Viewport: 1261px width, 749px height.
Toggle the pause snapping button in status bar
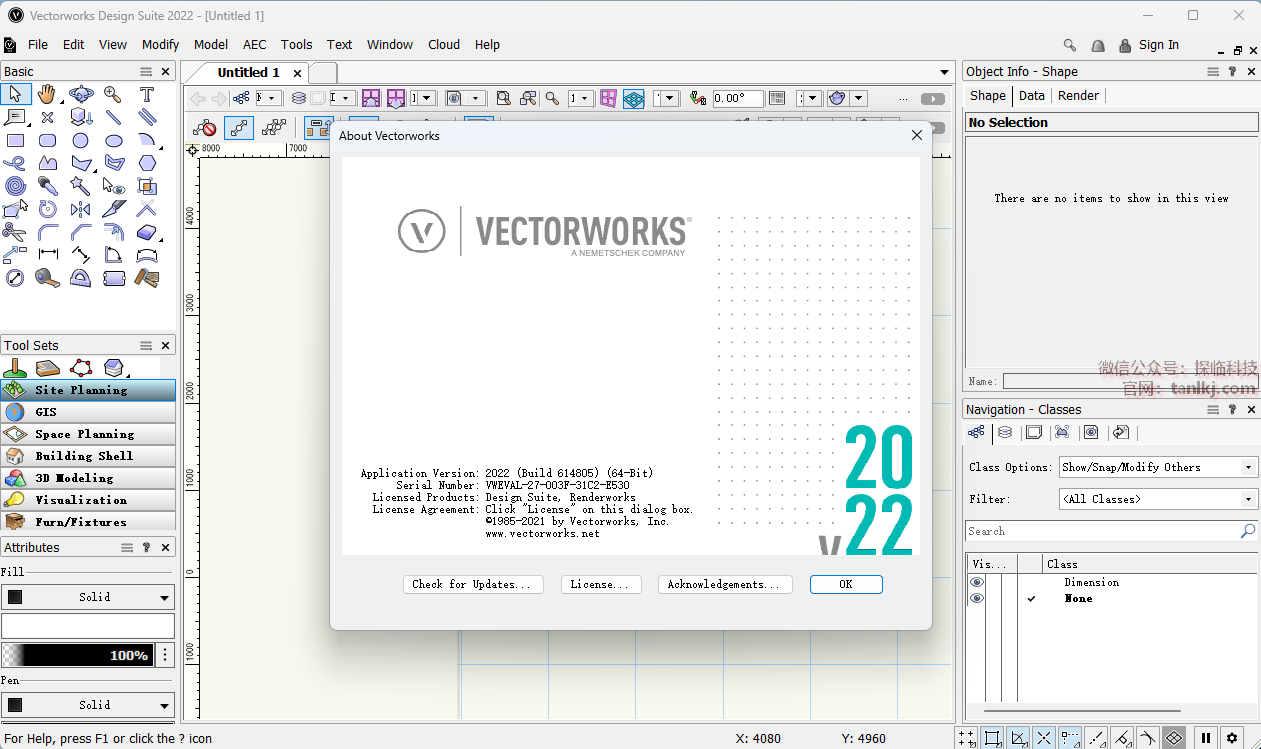pyautogui.click(x=1206, y=738)
